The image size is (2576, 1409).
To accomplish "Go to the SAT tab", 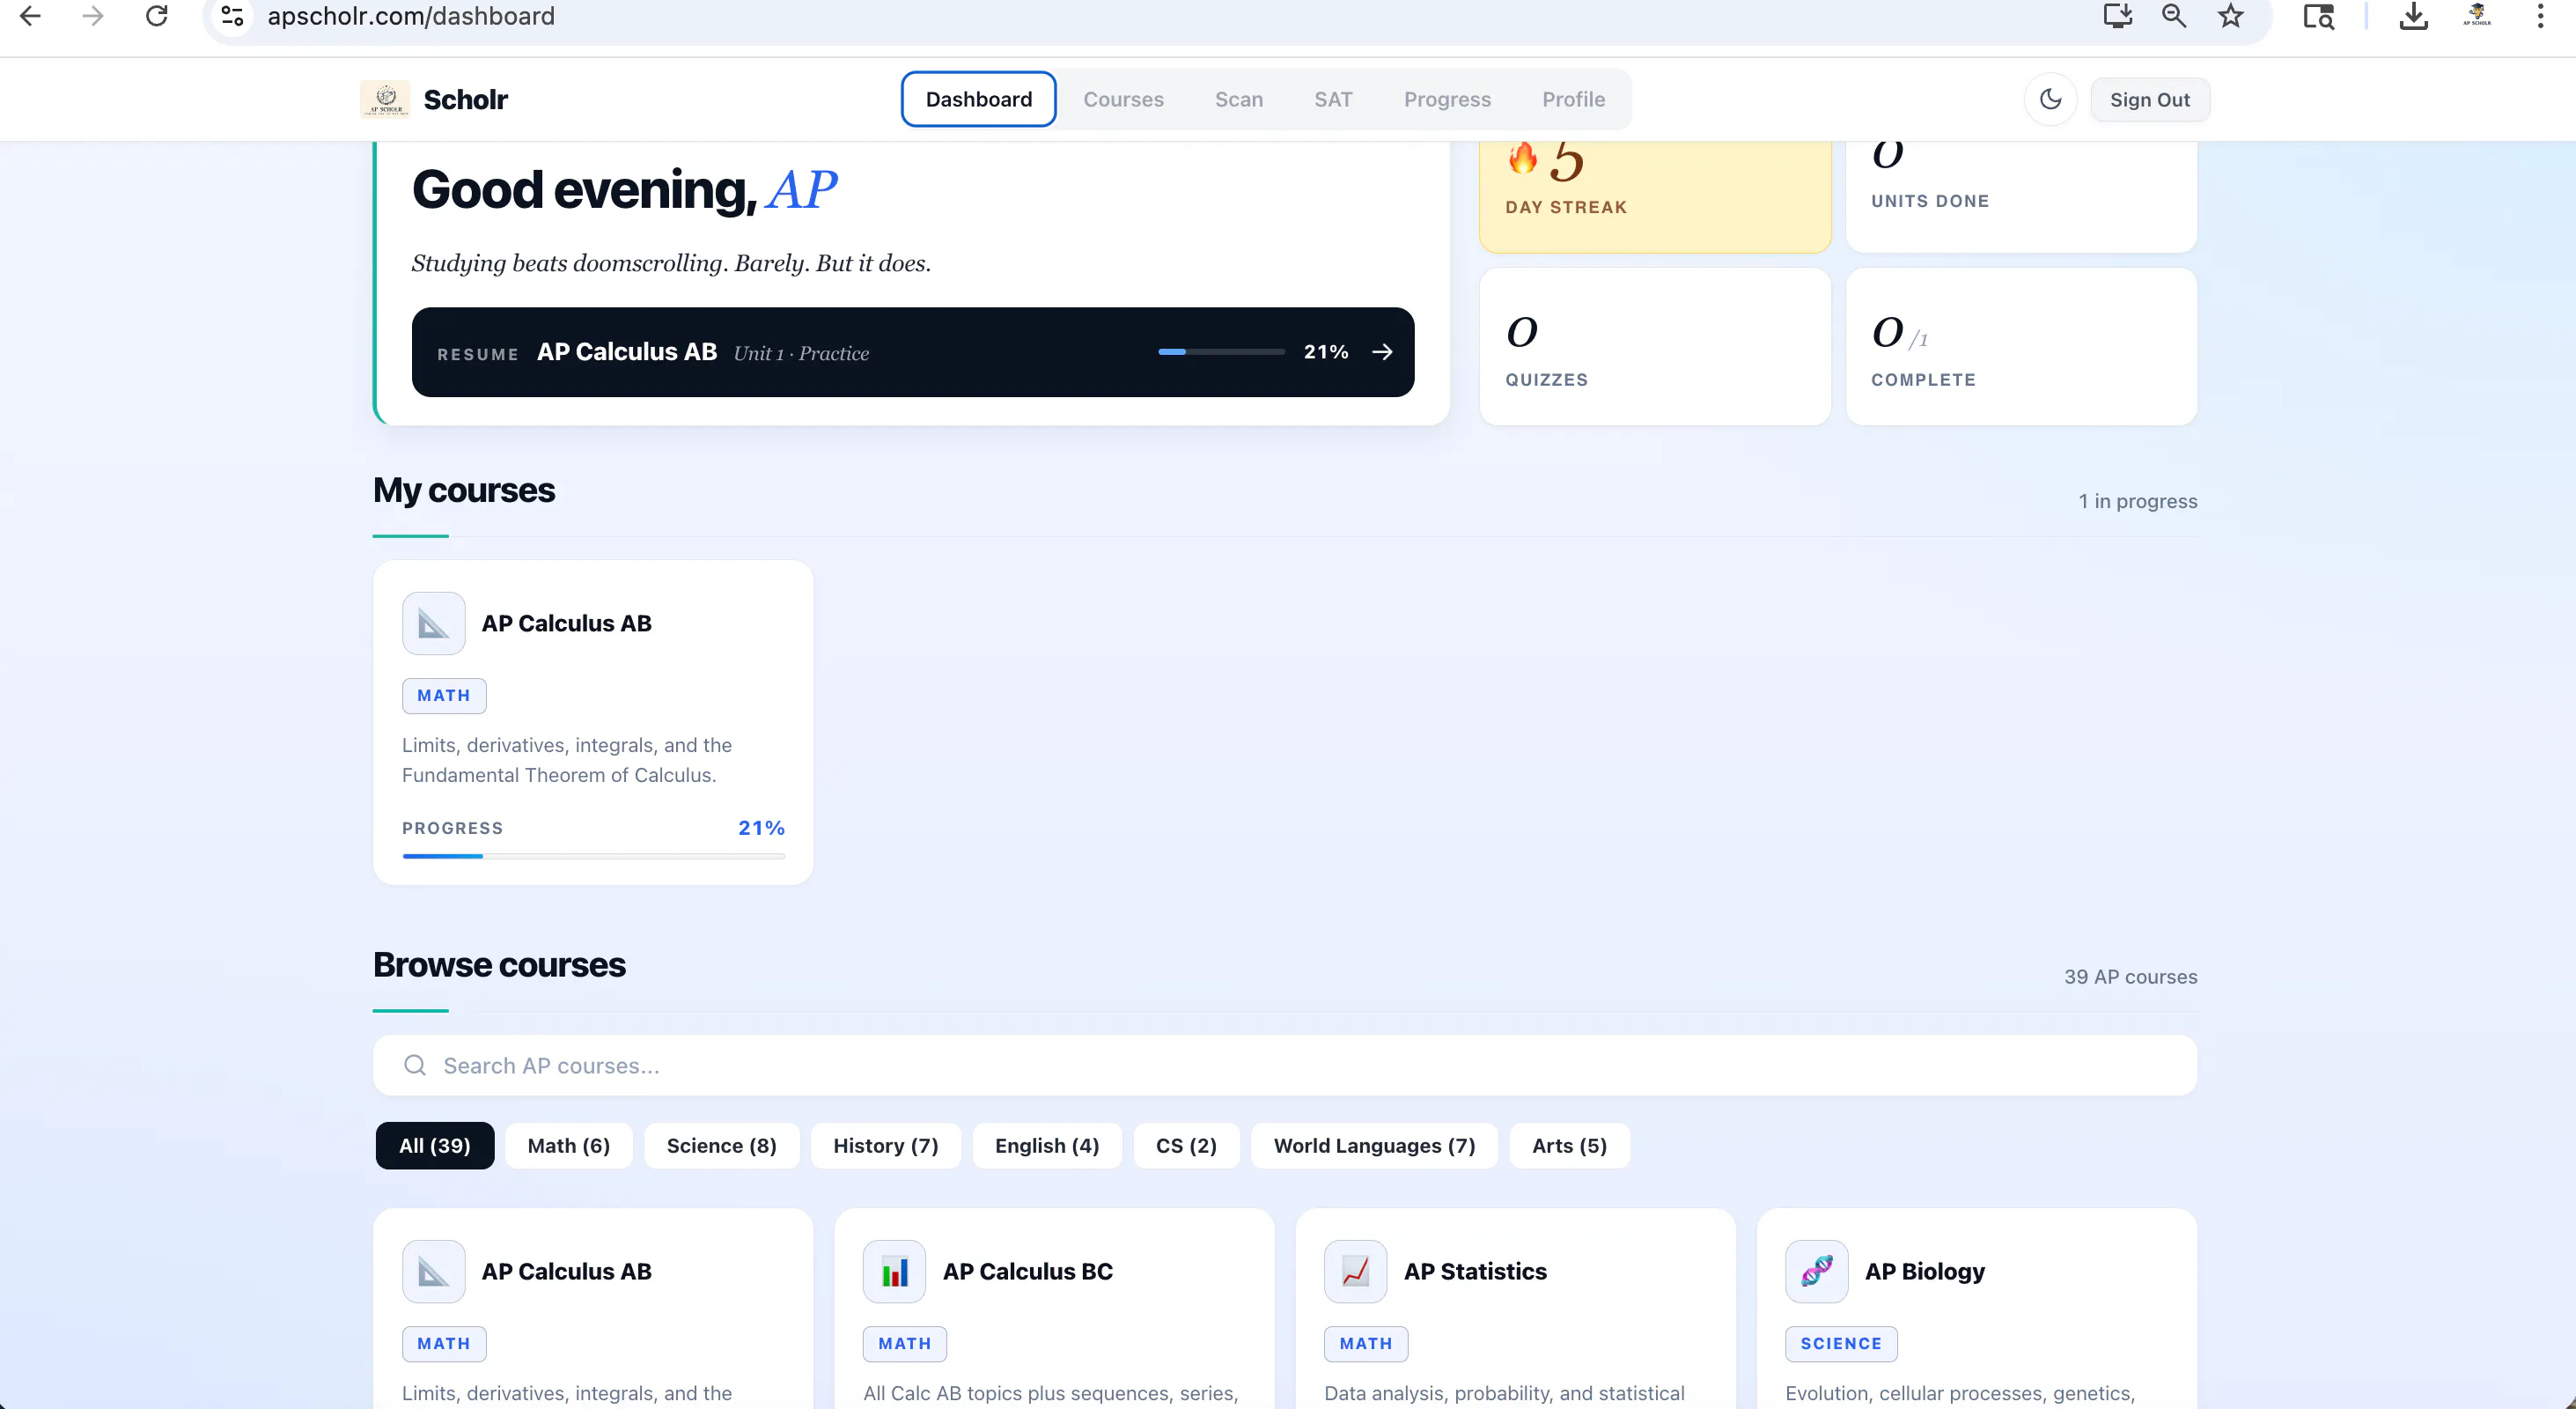I will (x=1333, y=99).
